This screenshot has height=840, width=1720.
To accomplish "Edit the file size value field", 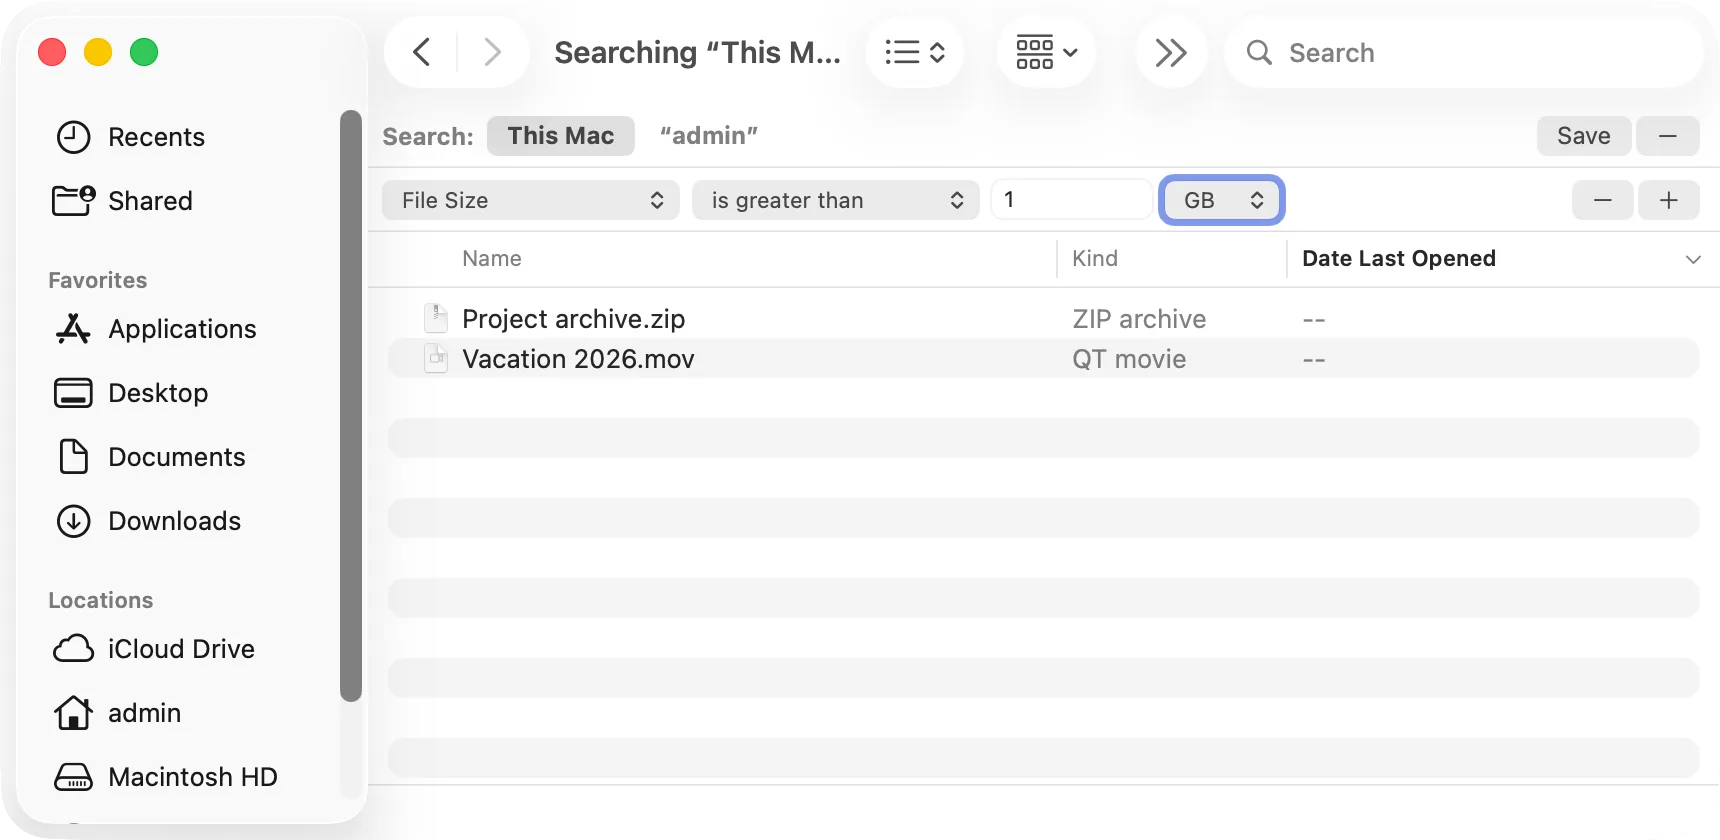I will point(1072,200).
